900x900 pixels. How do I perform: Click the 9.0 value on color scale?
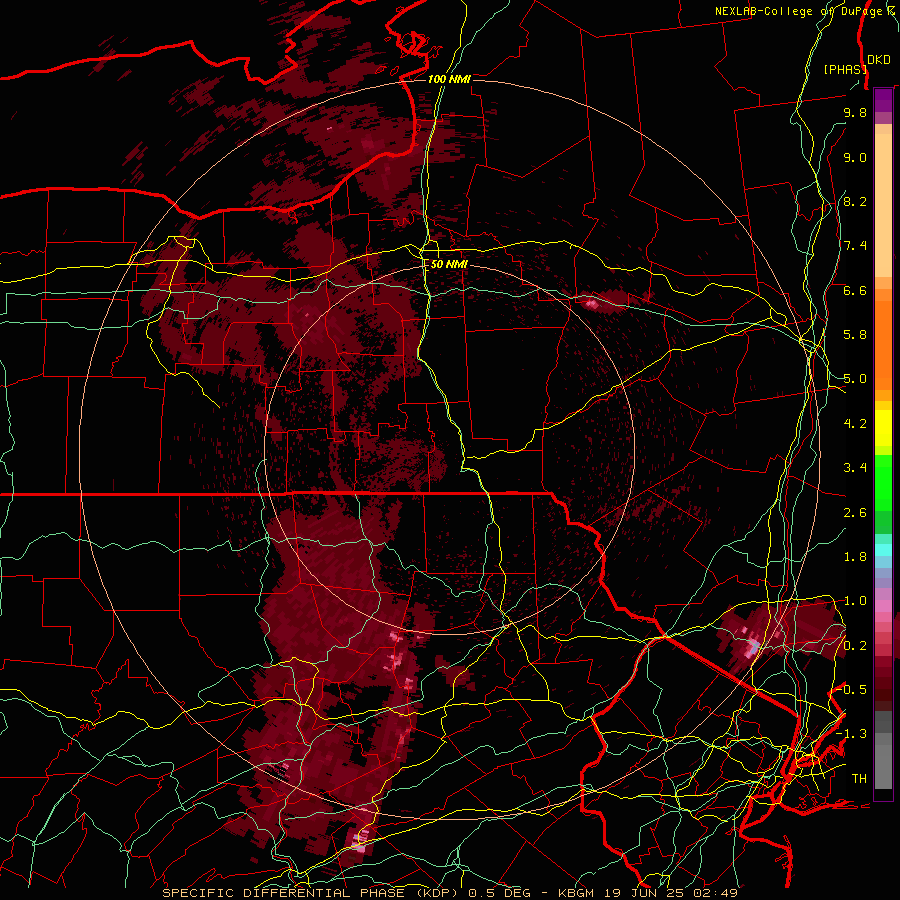(855, 157)
